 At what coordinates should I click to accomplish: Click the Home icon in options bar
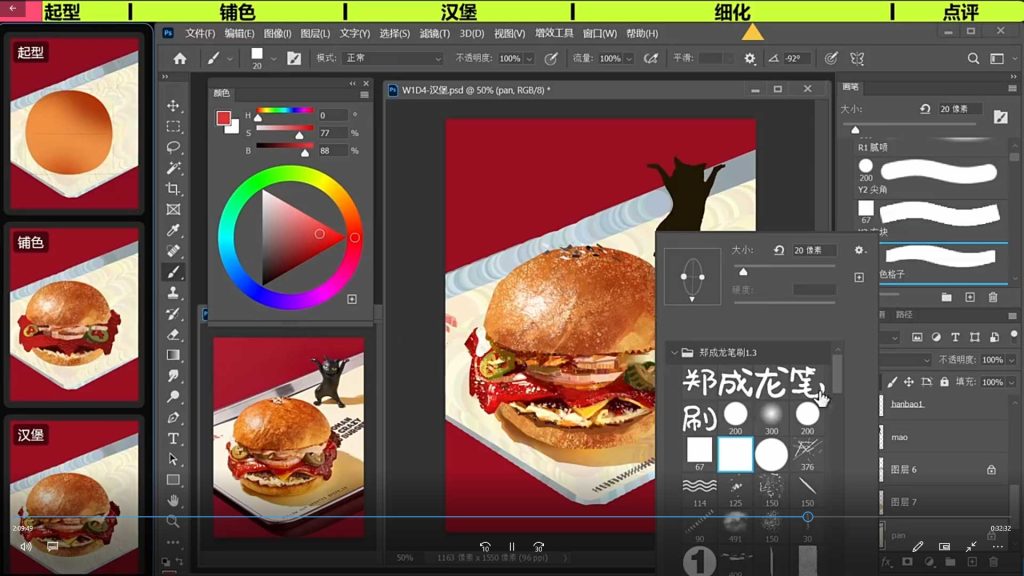click(x=180, y=59)
